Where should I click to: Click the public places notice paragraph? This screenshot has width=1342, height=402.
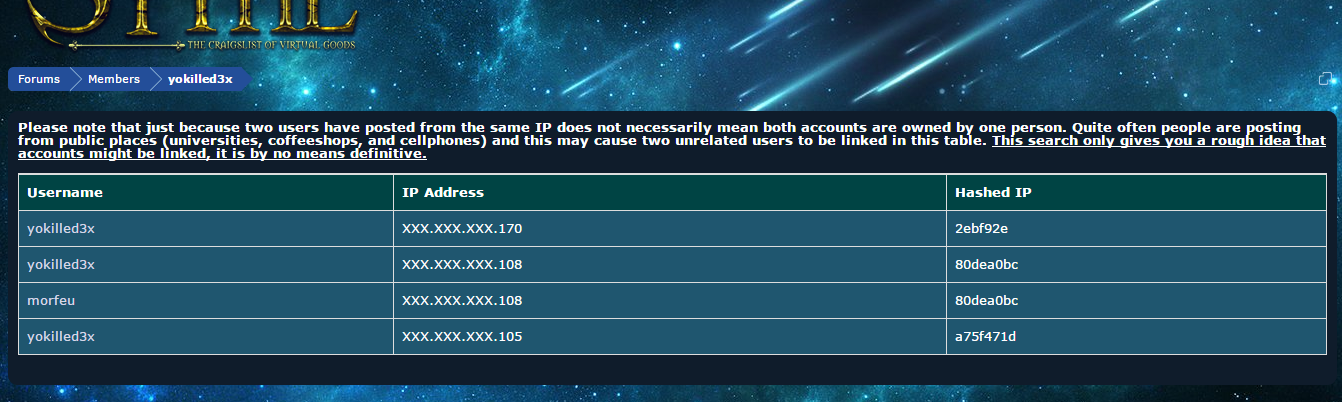point(672,141)
